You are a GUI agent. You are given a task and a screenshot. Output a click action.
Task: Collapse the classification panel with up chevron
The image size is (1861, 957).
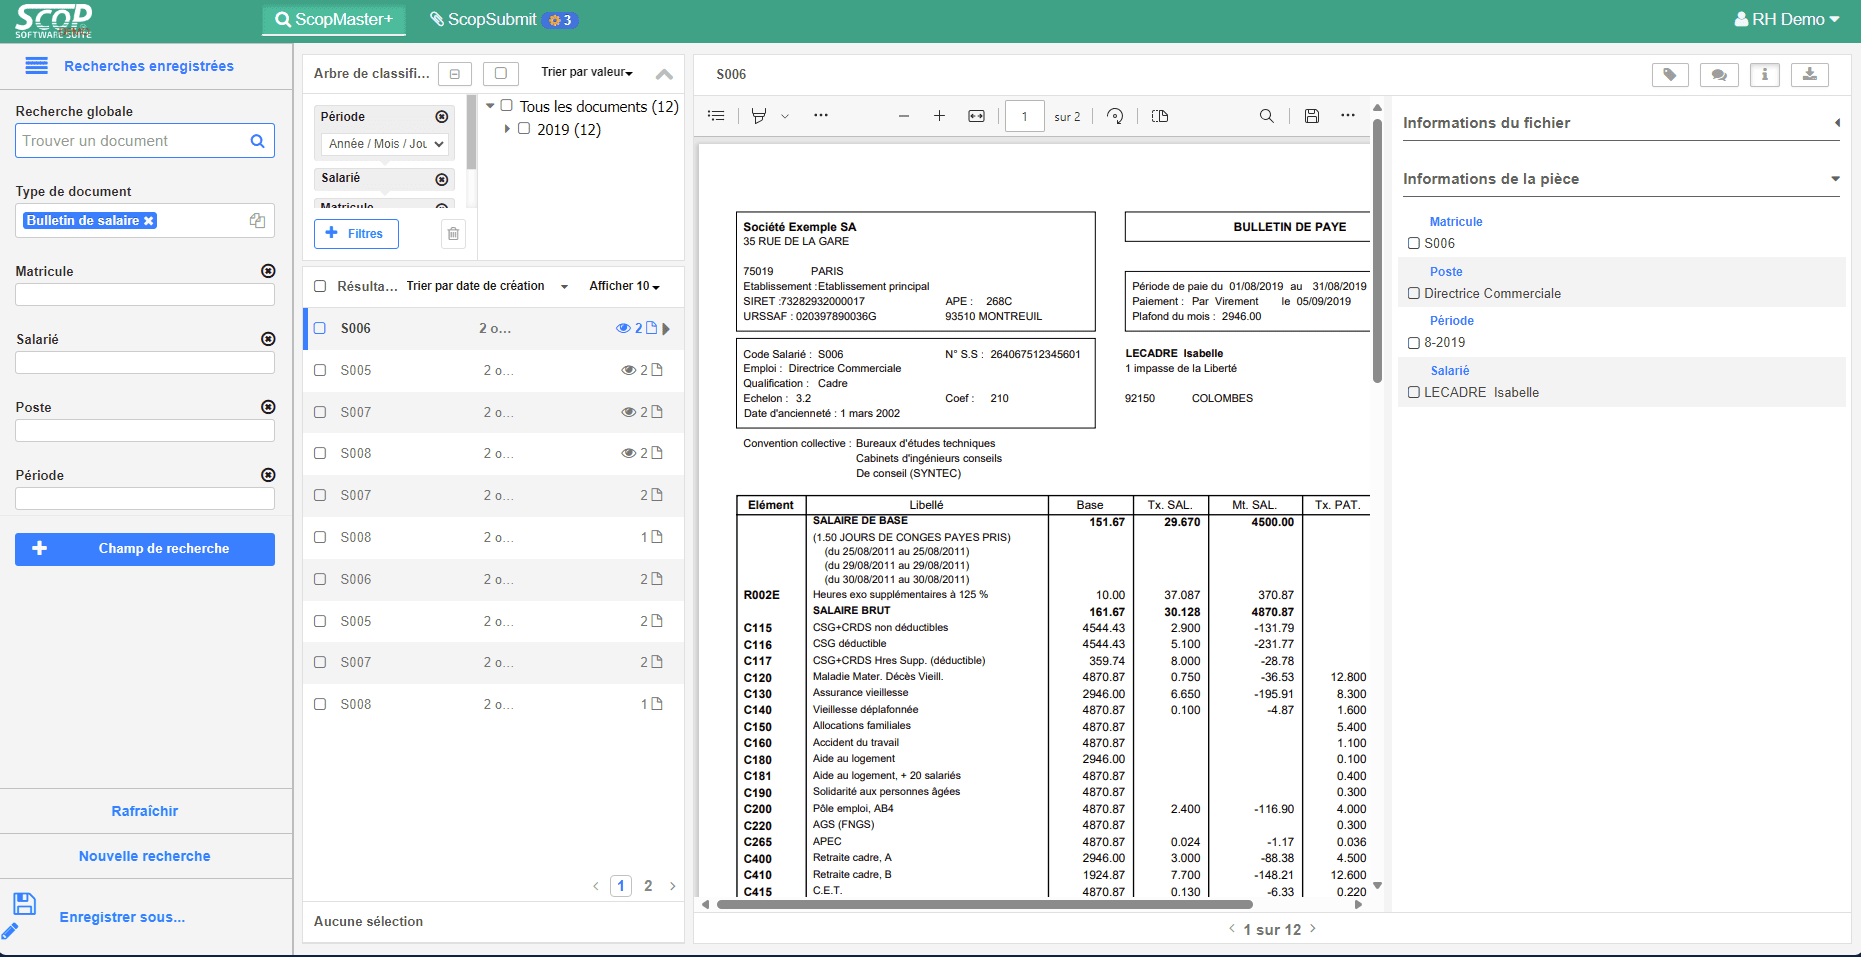[x=664, y=73]
